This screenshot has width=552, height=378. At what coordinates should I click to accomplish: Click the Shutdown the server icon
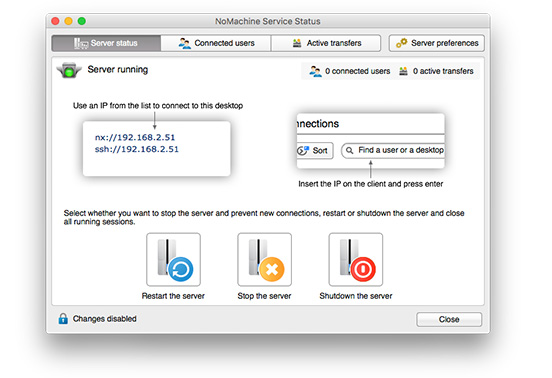[x=356, y=259]
